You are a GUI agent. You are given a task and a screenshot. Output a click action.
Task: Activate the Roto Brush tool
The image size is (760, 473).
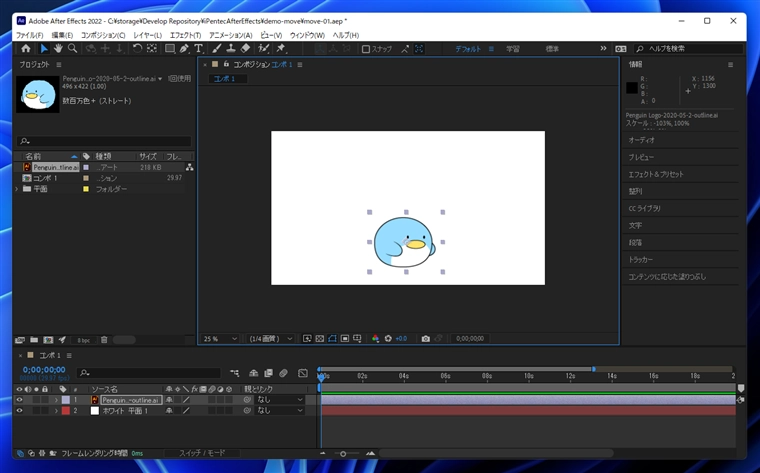point(263,48)
